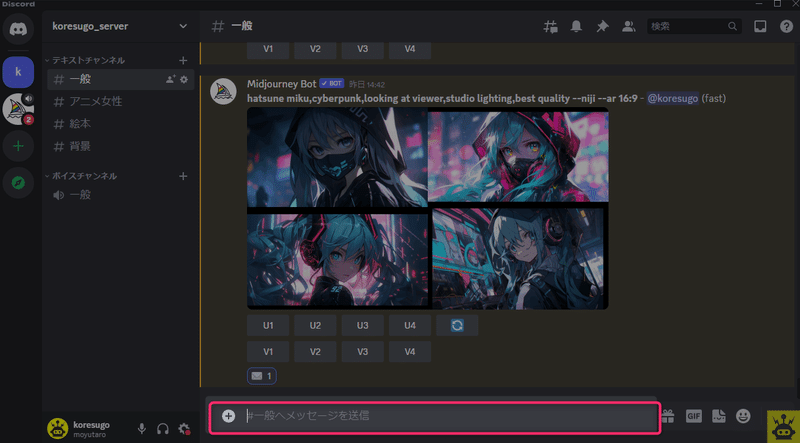Viewport: 800px width, 443px height.
Task: Open the 一般 text channel
Action: 120,80
